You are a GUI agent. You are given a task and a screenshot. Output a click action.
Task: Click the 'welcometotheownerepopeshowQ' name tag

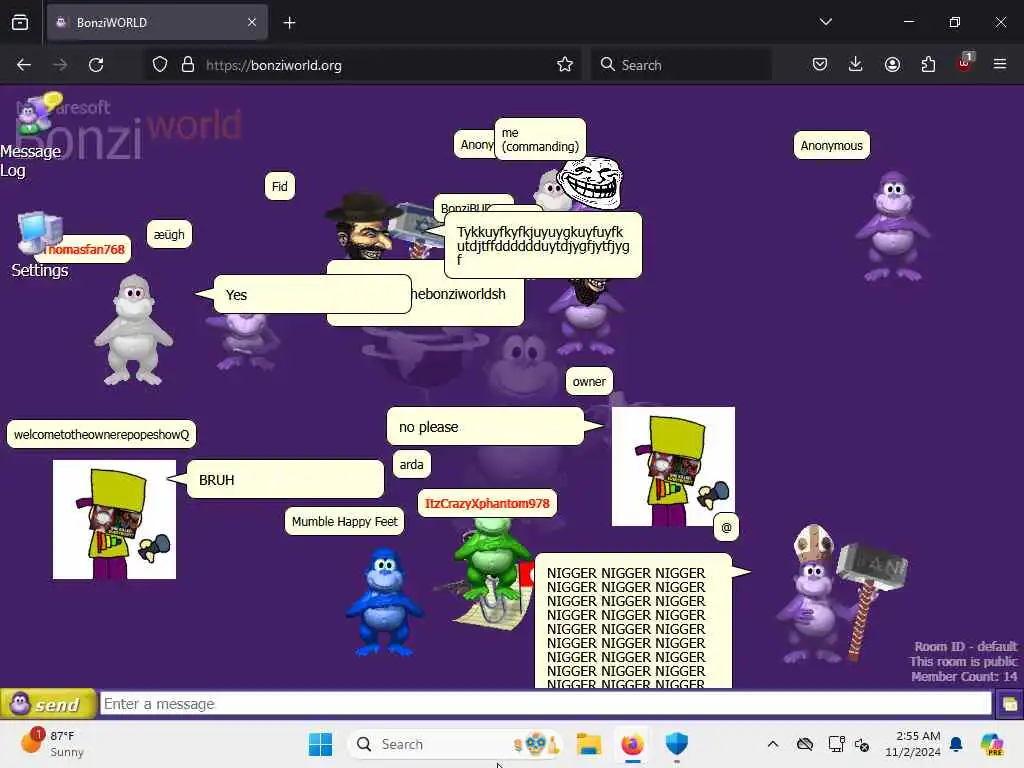[101, 434]
